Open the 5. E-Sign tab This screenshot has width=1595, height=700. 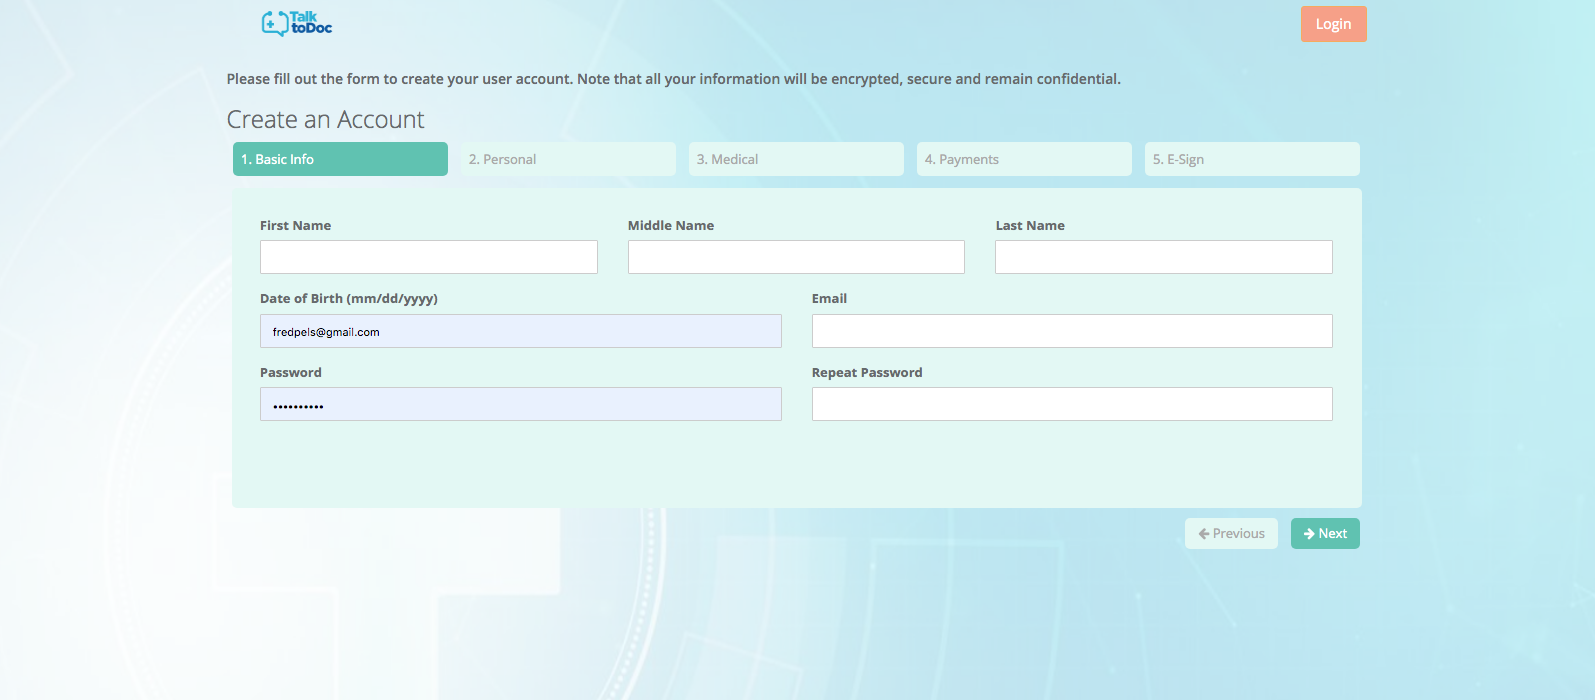(x=1252, y=159)
